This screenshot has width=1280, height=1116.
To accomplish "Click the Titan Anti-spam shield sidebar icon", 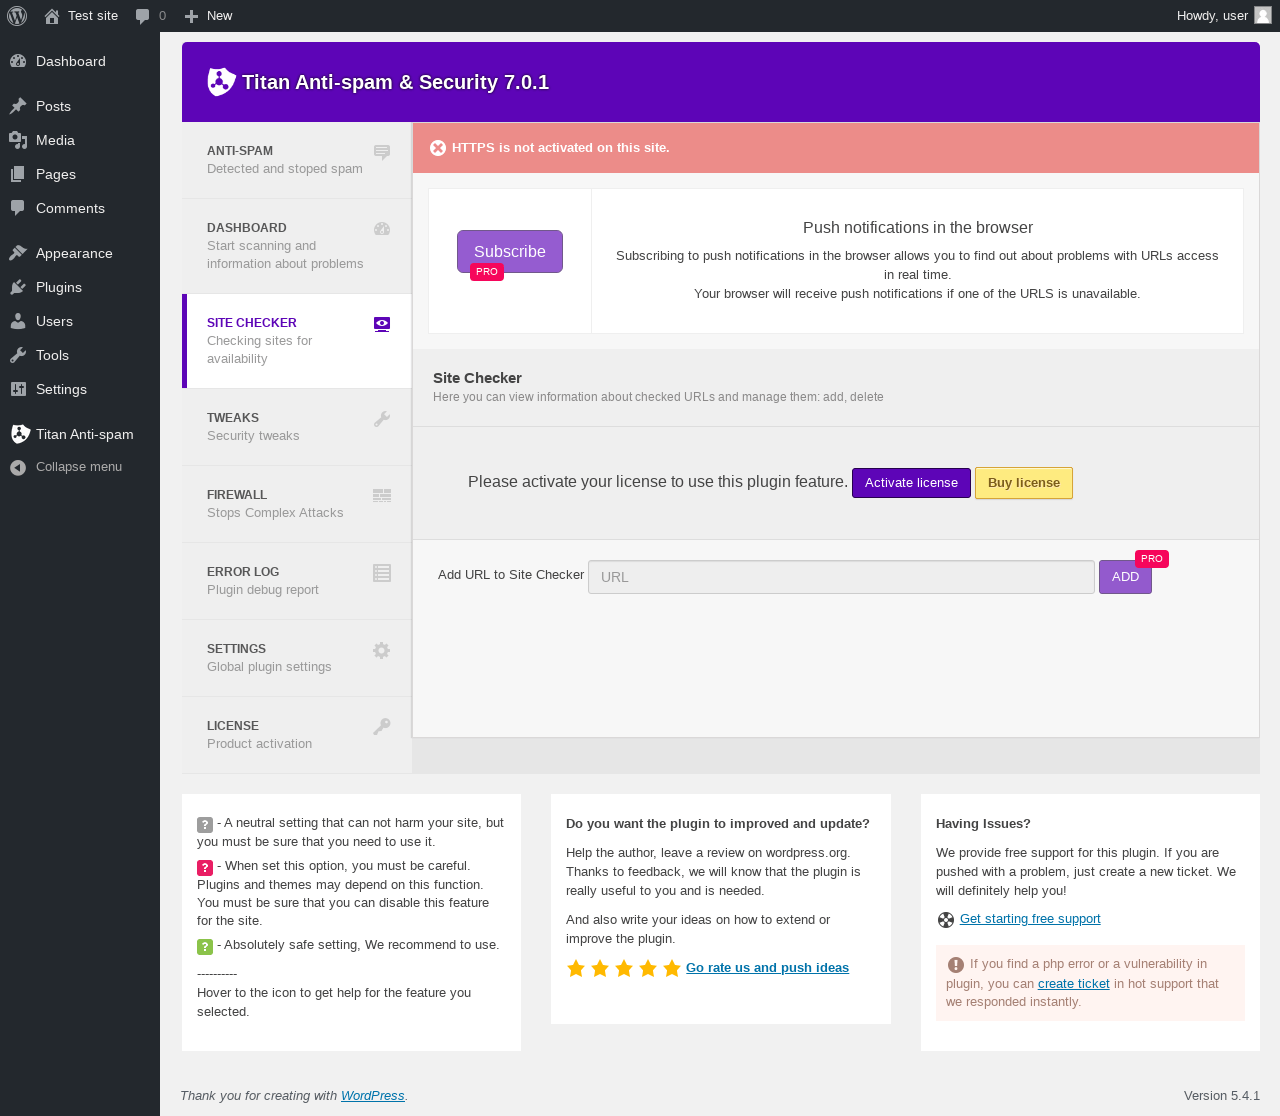I will point(20,434).
